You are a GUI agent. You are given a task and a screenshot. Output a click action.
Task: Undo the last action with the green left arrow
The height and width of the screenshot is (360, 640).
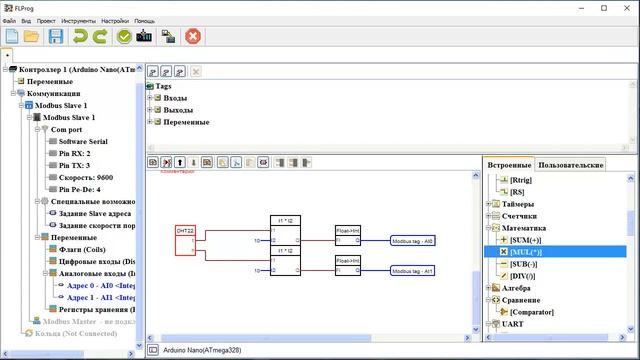click(80, 37)
